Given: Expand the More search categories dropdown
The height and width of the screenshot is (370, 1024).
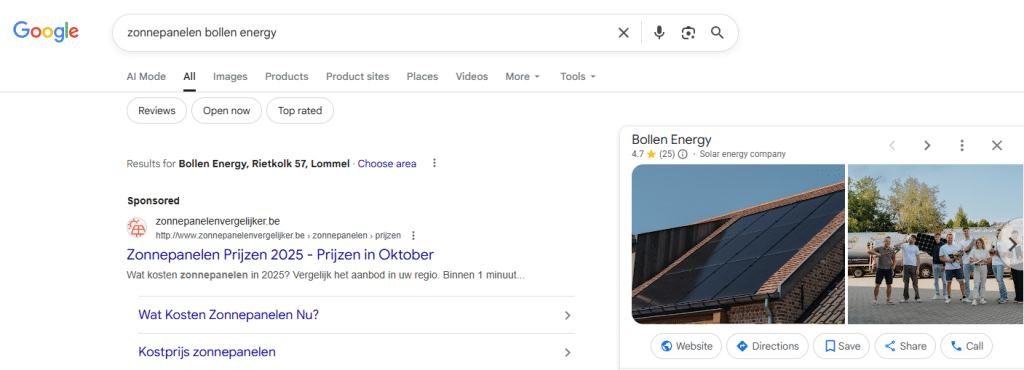Looking at the screenshot, I should point(523,76).
